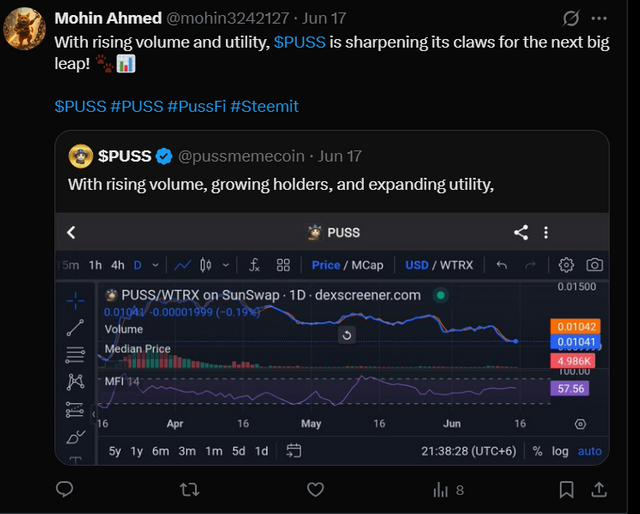640x514 pixels.
Task: Open the three-dot menu in chart header
Action: click(546, 232)
